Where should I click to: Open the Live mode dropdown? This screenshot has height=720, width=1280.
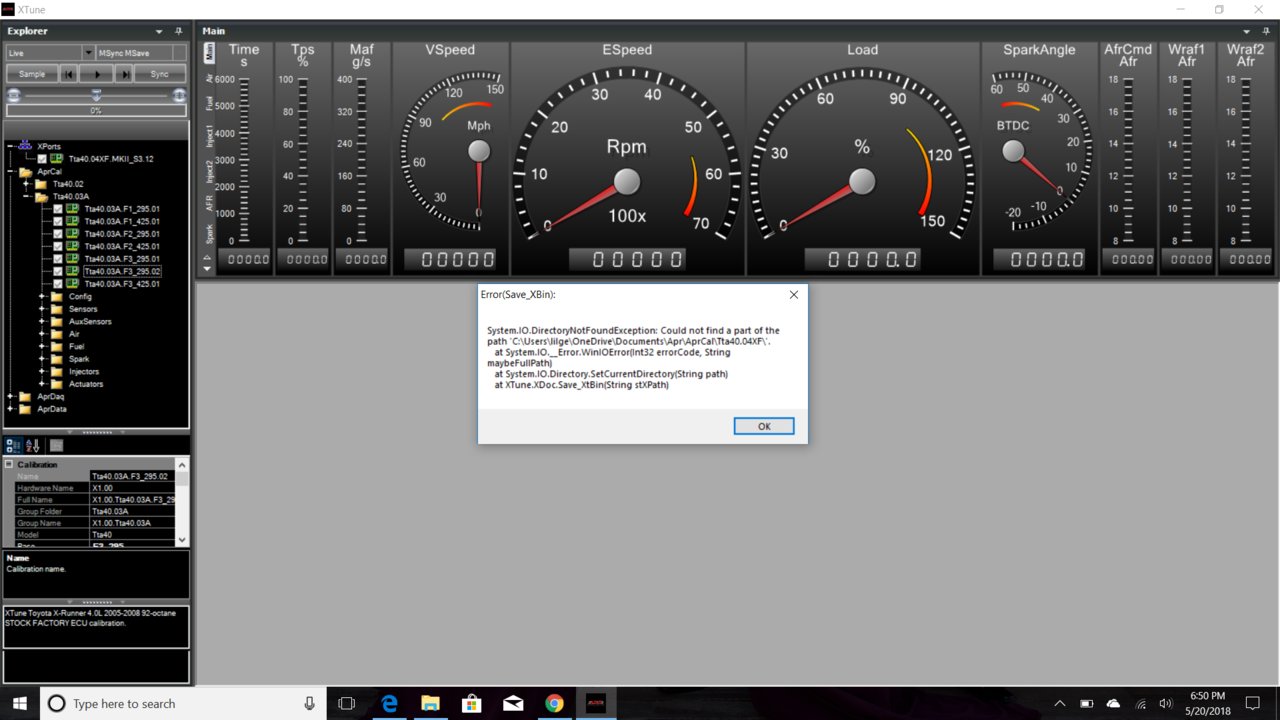pos(88,52)
